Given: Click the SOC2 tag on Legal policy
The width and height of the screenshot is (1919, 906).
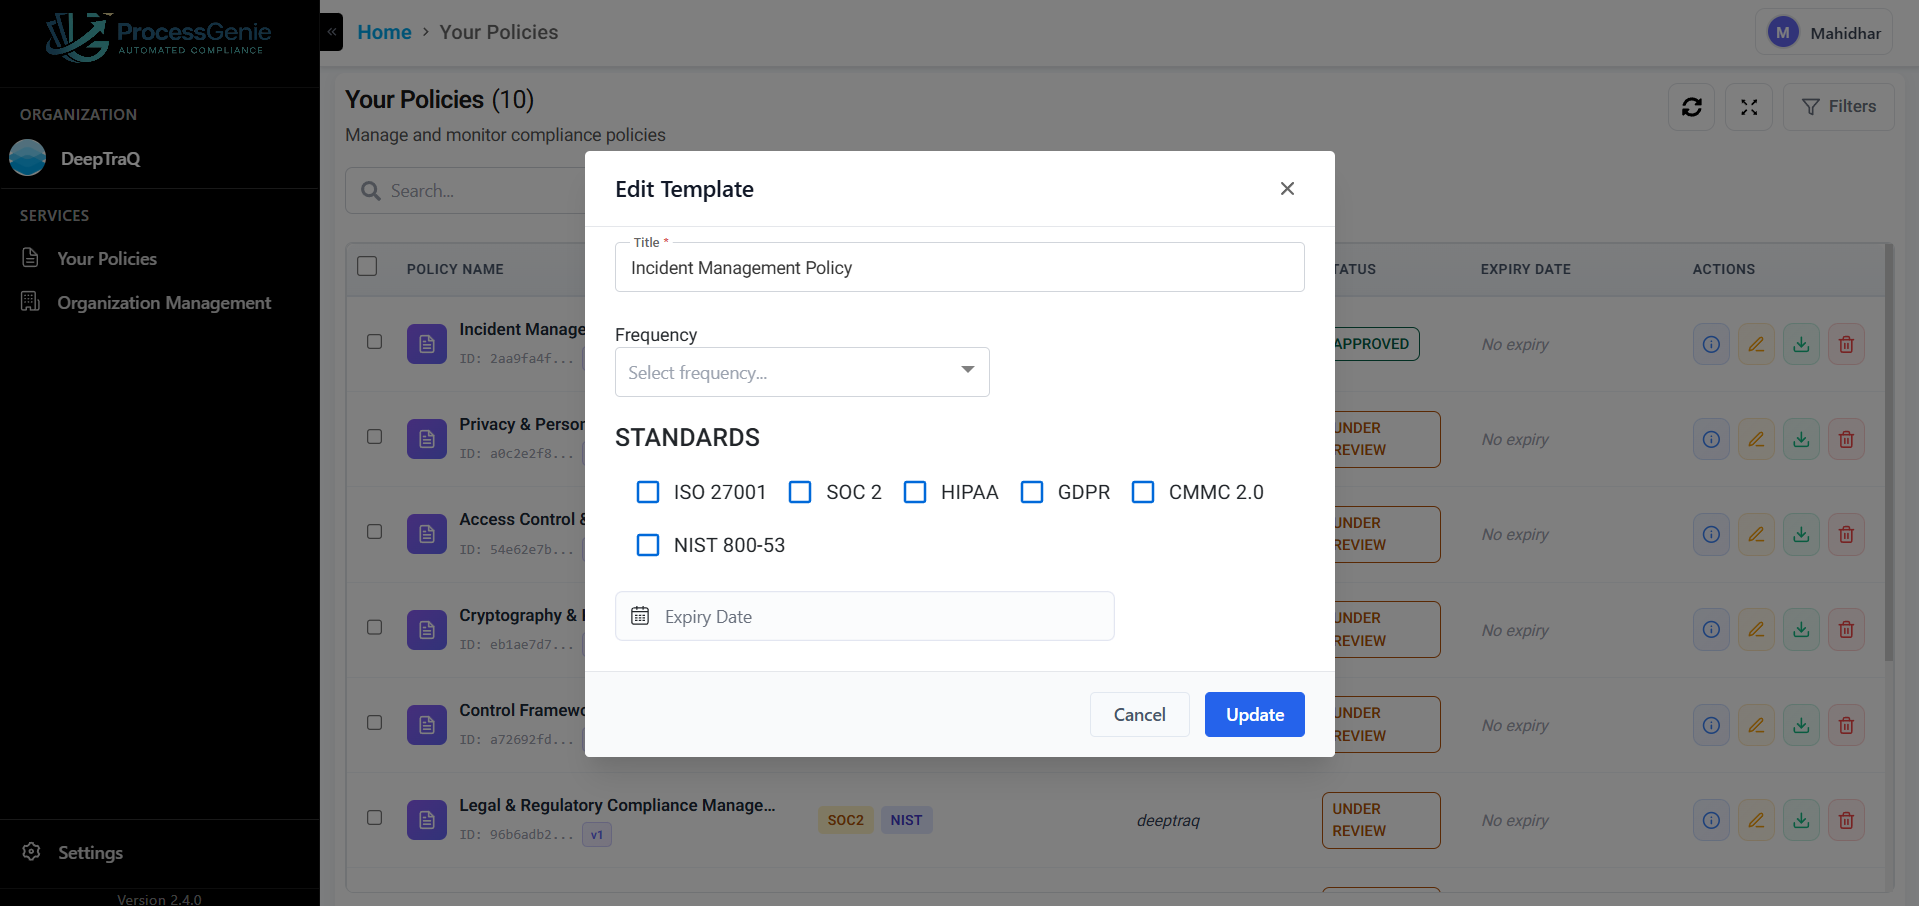Looking at the screenshot, I should tap(845, 820).
